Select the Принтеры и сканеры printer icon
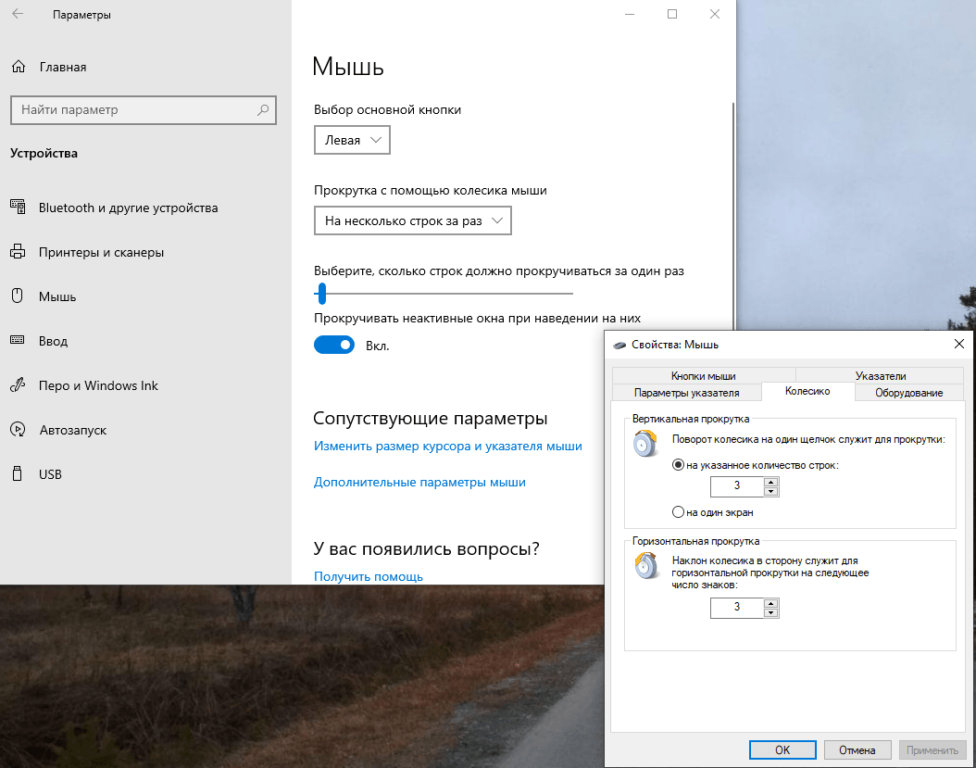This screenshot has width=976, height=768. point(17,251)
